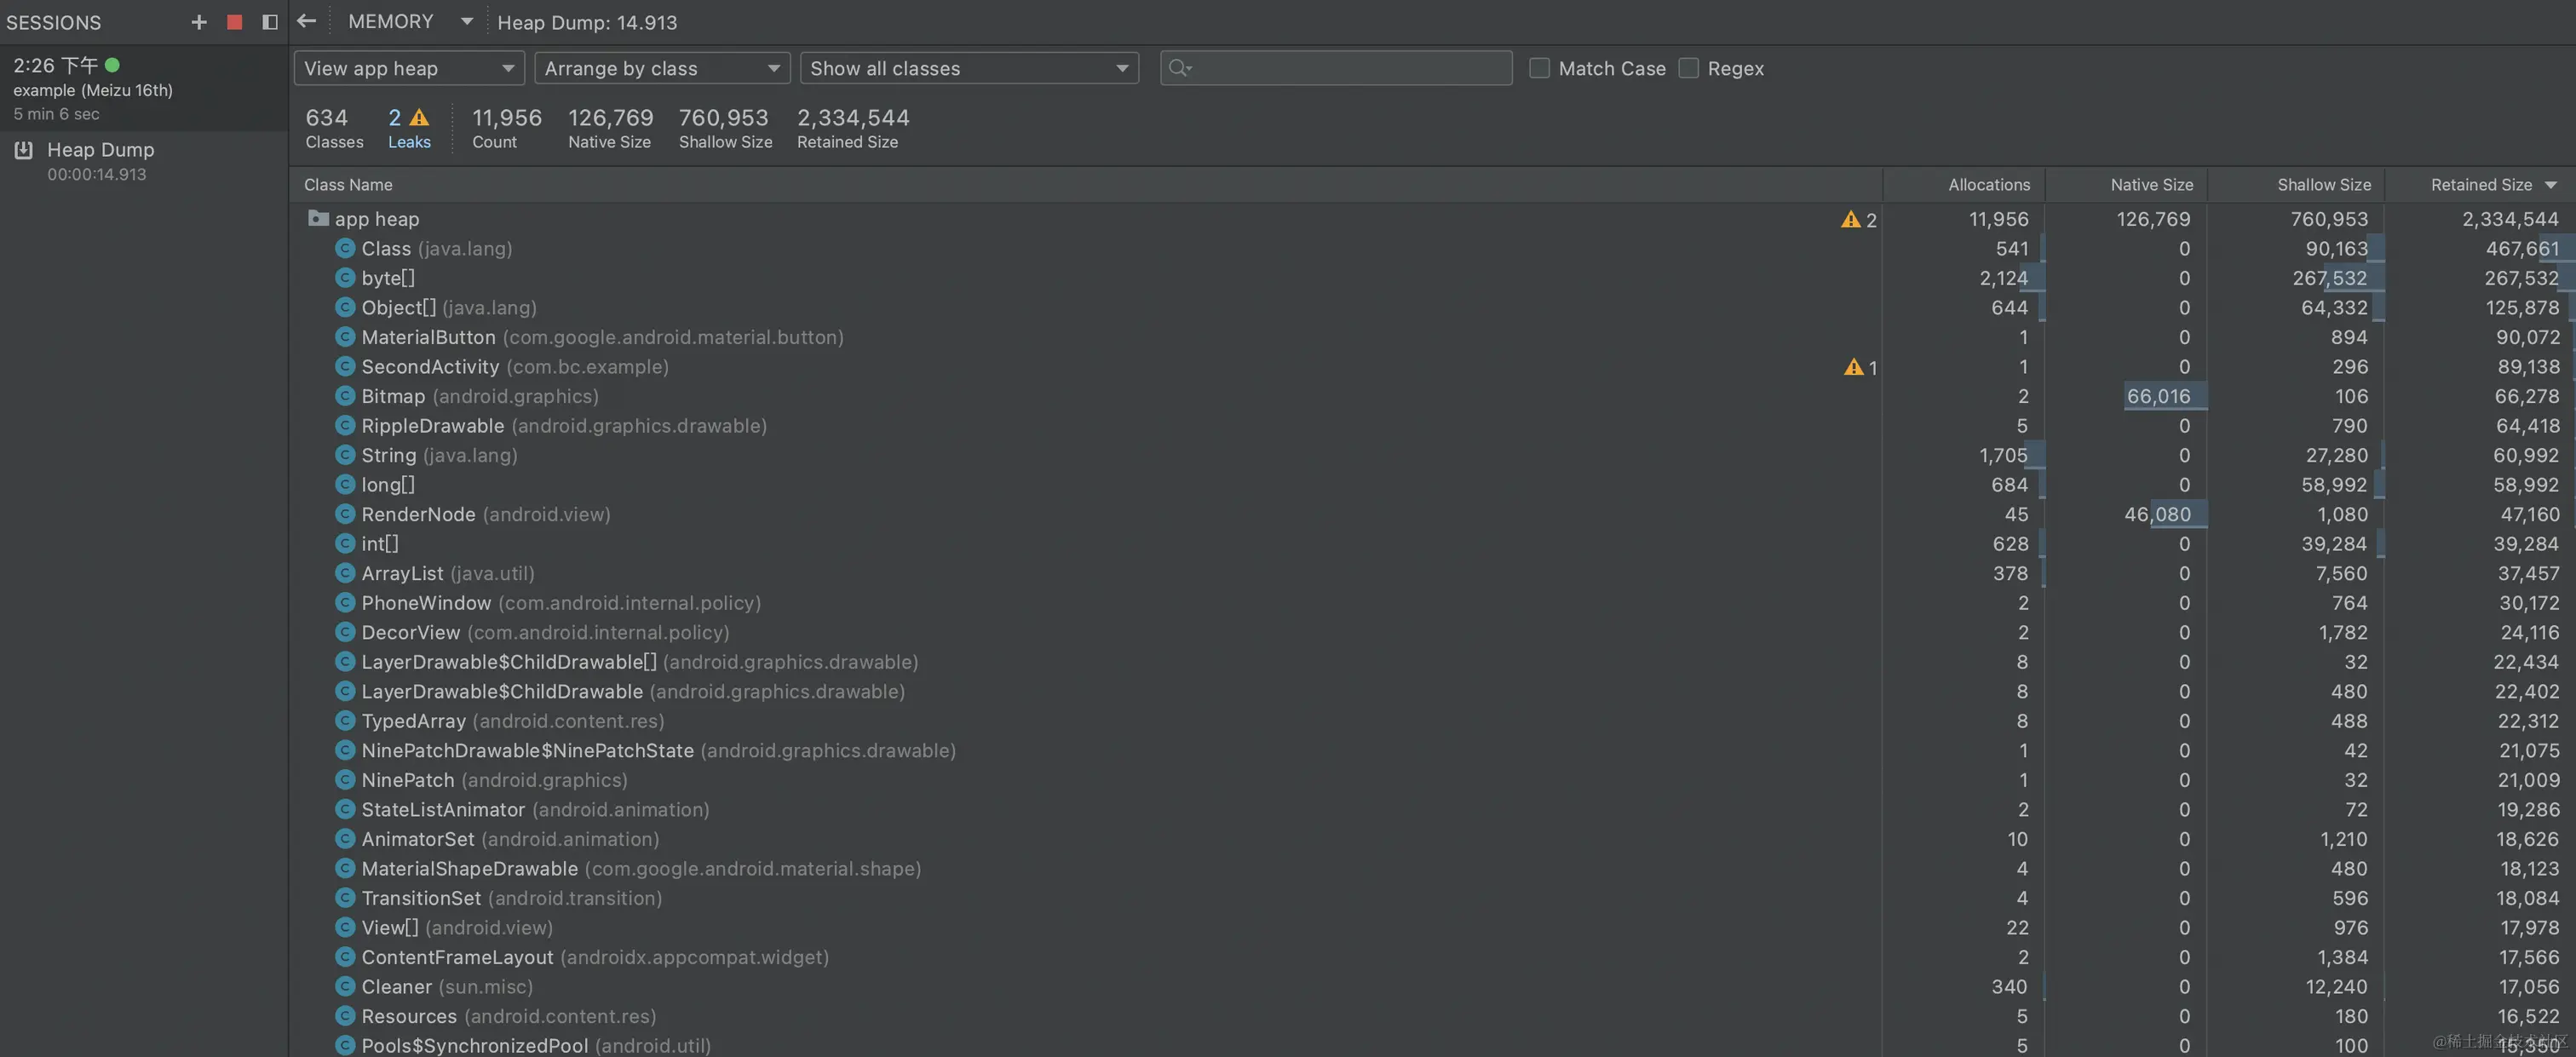Click the Heap Dump save icon in sessions

click(x=24, y=150)
